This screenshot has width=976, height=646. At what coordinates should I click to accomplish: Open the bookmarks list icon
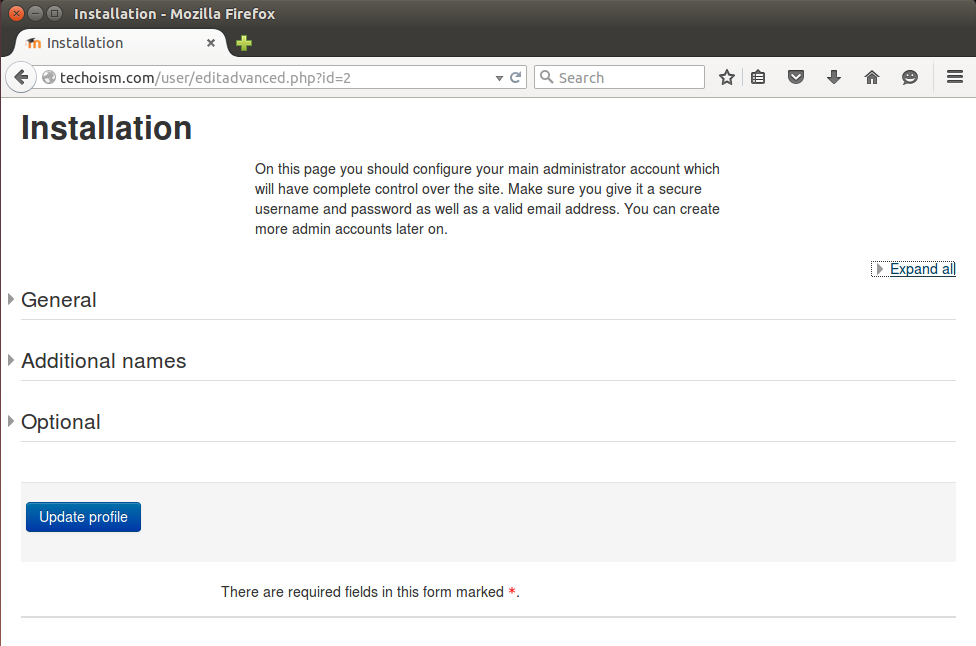tap(758, 77)
